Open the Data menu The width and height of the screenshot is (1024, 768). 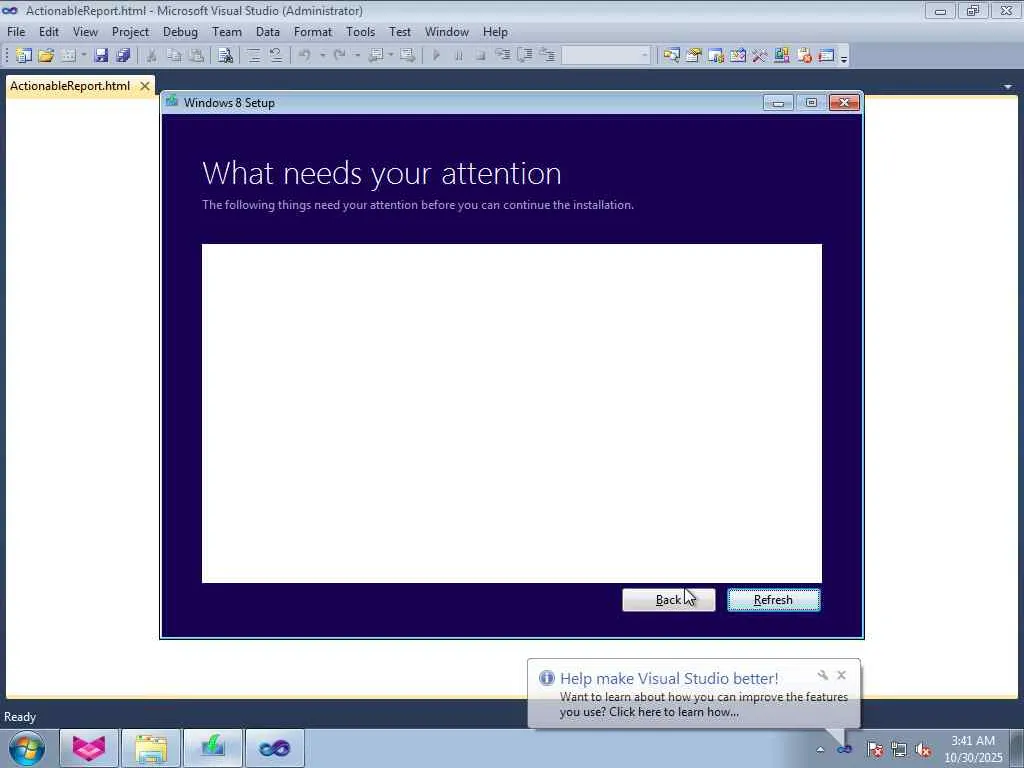(268, 31)
